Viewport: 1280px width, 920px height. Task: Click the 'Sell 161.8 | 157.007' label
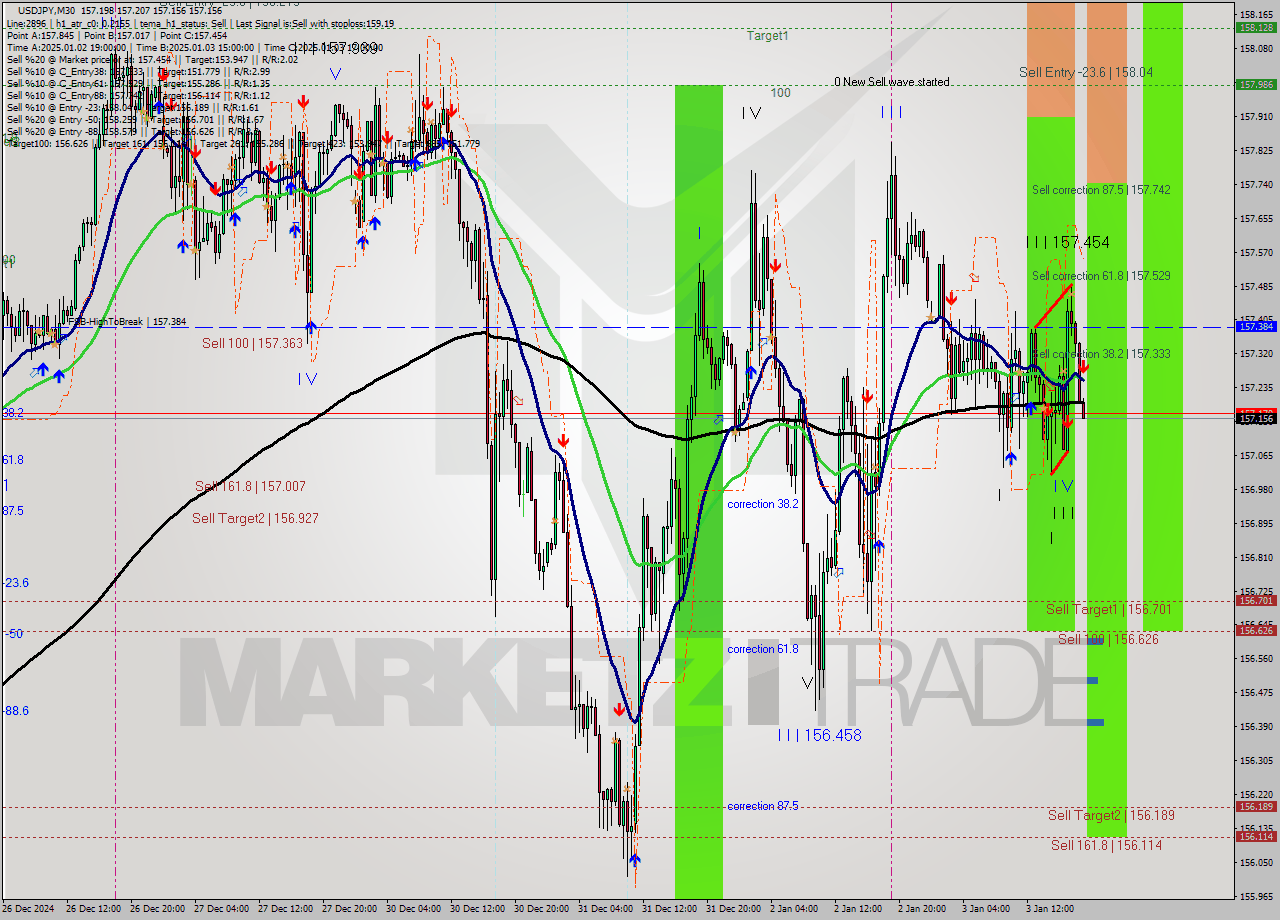pyautogui.click(x=250, y=486)
